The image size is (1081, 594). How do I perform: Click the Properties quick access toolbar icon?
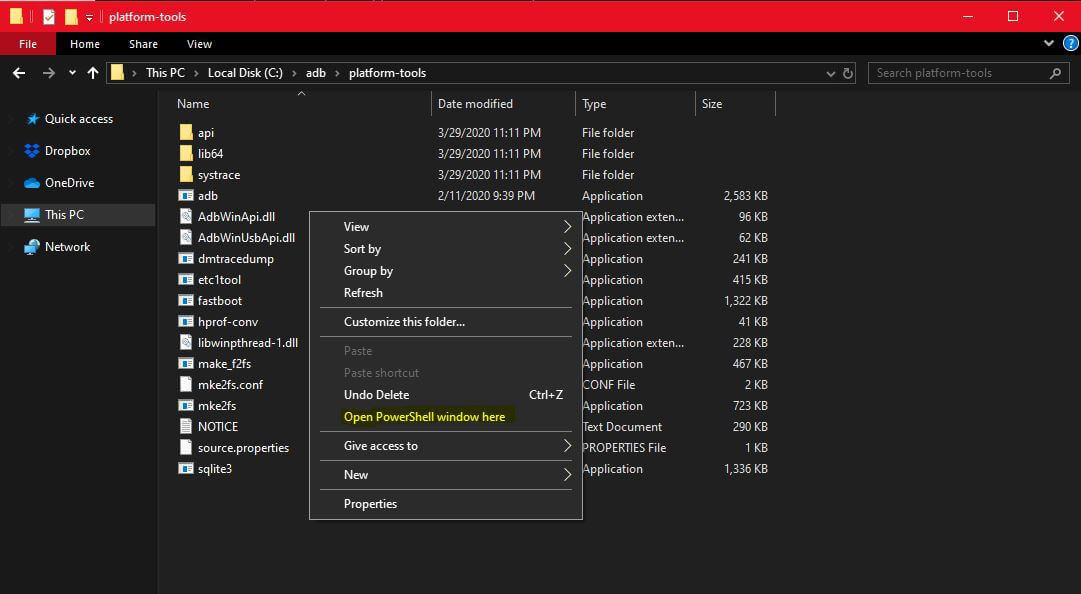pos(48,17)
